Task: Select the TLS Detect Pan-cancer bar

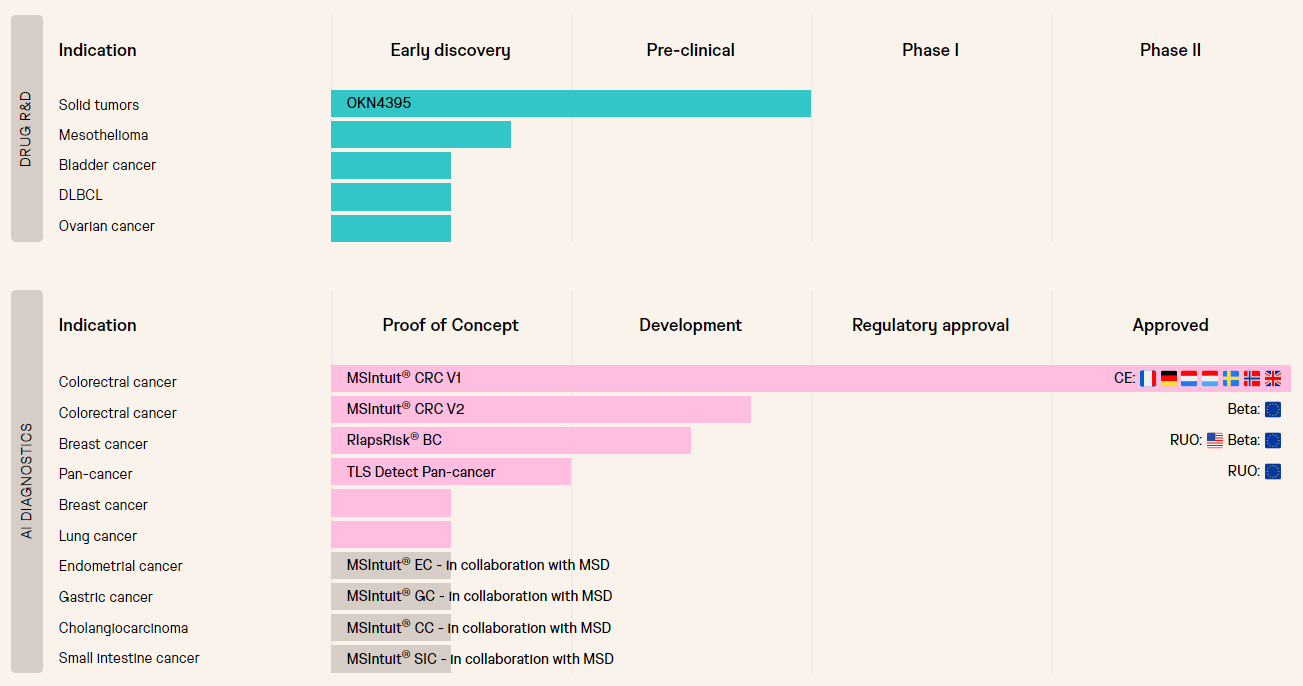Action: pyautogui.click(x=451, y=471)
